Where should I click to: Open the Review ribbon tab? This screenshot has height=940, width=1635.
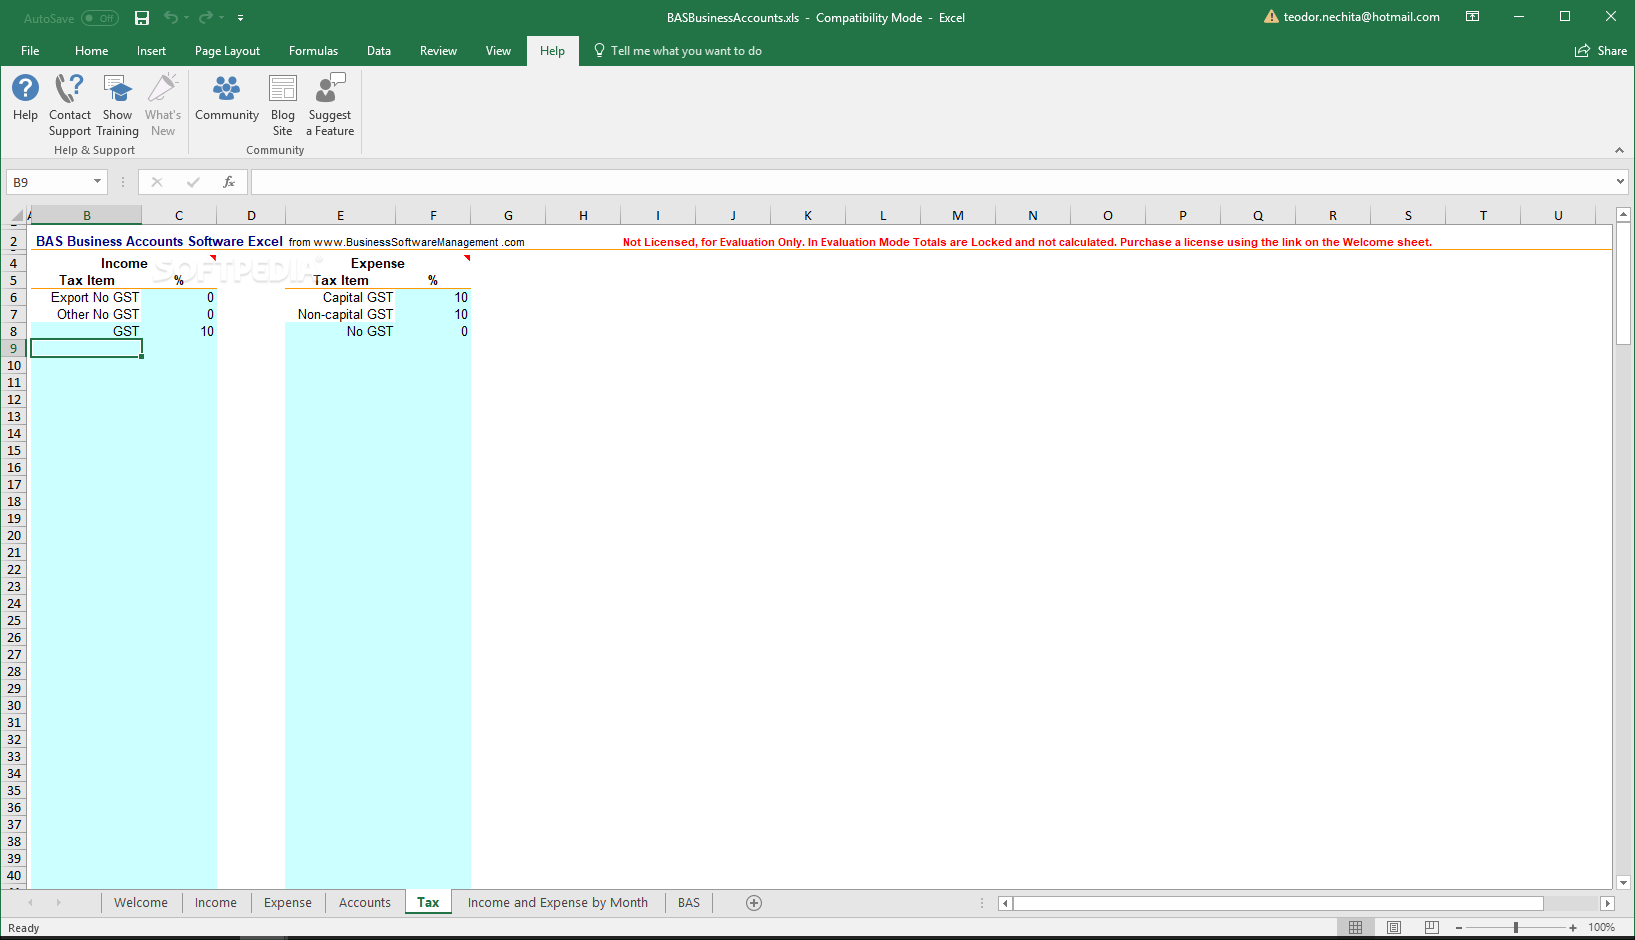point(438,51)
